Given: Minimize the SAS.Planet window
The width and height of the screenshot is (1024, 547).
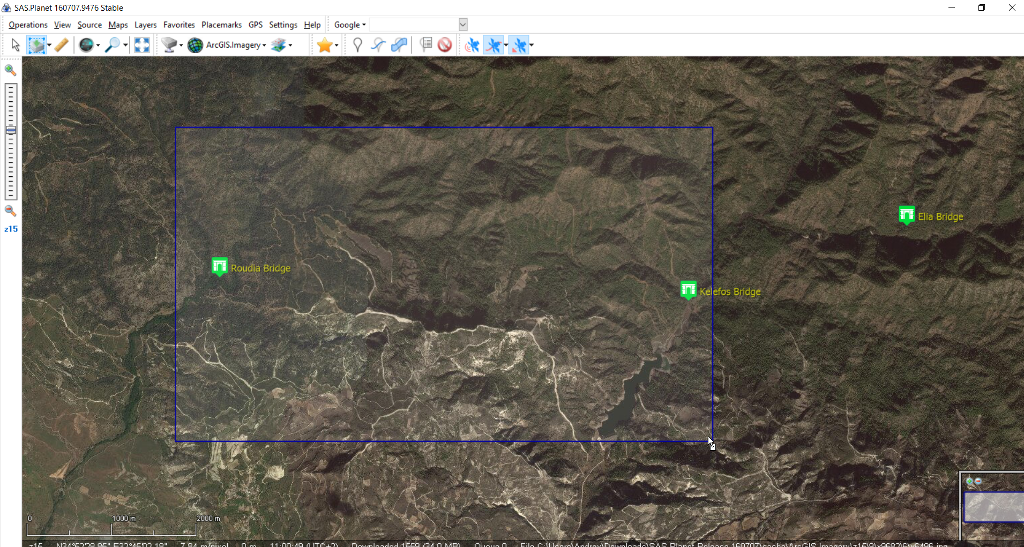Looking at the screenshot, I should (952, 8).
